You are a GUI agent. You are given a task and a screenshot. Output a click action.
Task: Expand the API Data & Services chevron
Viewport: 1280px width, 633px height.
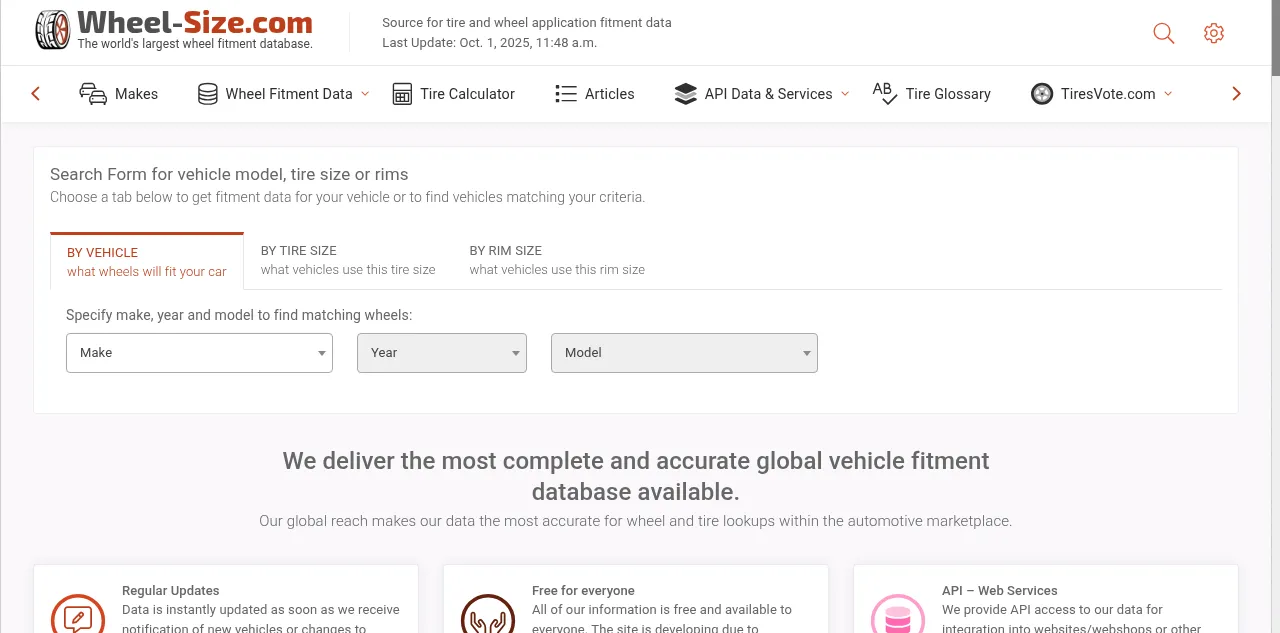tap(845, 94)
